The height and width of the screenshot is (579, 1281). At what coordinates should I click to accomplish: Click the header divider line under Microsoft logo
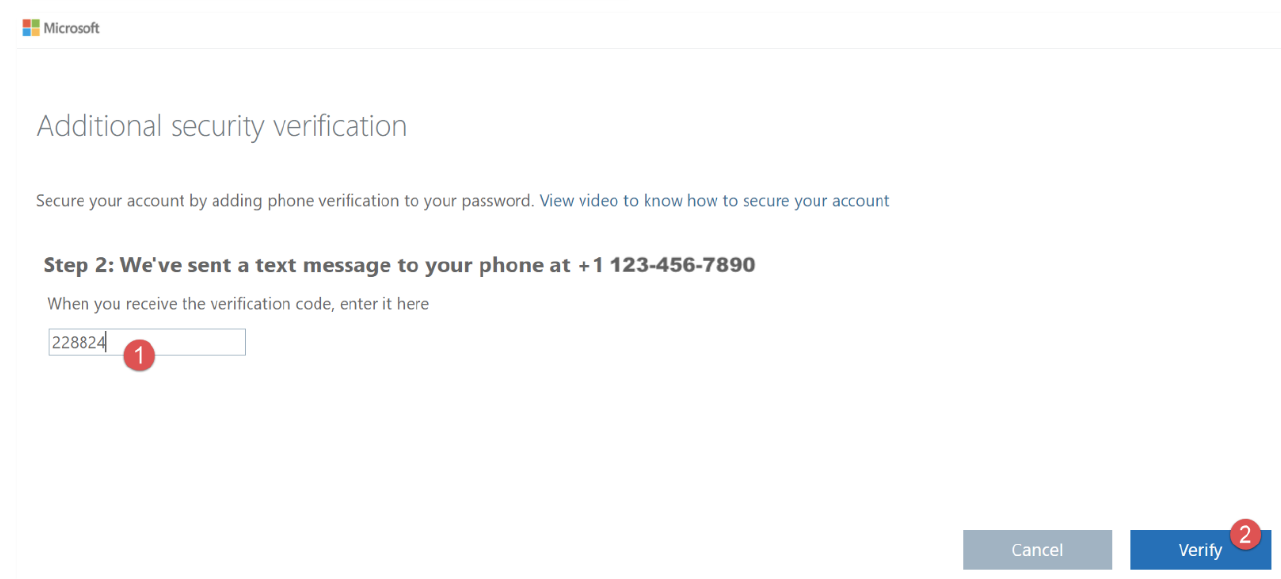pos(648,48)
